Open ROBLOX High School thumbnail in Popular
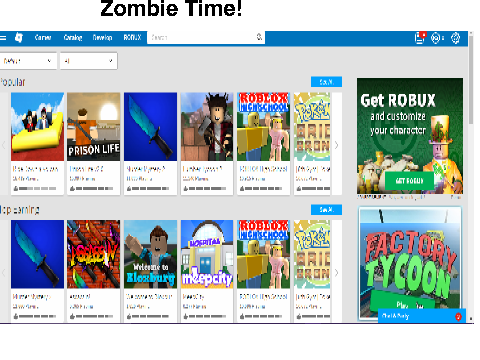The image size is (480, 360). pyautogui.click(x=263, y=127)
